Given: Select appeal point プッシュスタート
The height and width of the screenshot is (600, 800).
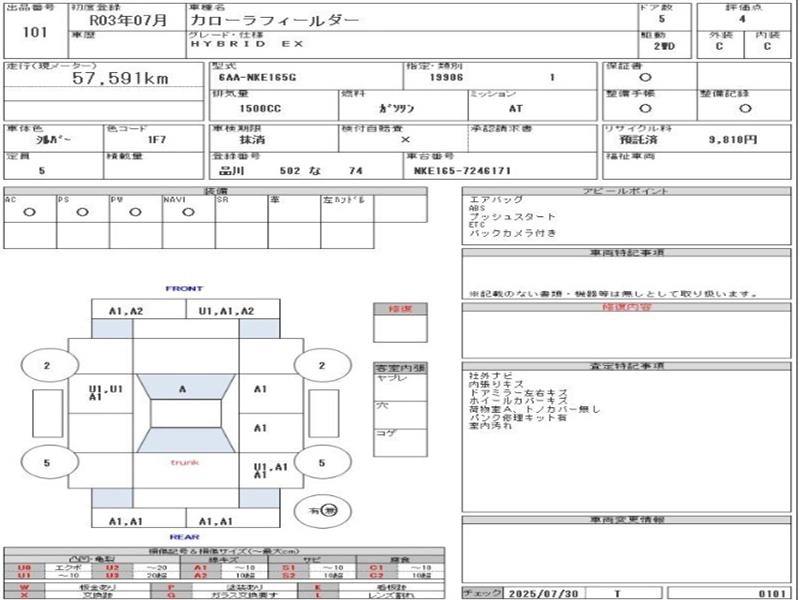Looking at the screenshot, I should 512,216.
